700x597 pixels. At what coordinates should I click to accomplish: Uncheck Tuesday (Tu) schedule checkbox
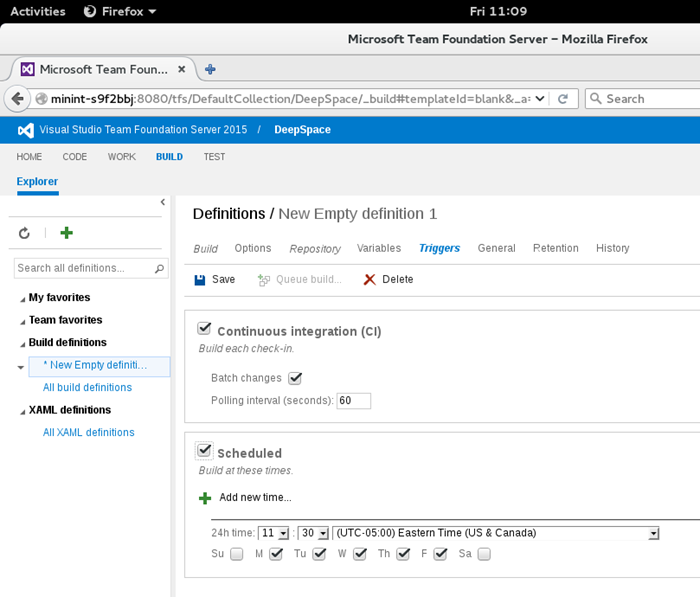[319, 554]
